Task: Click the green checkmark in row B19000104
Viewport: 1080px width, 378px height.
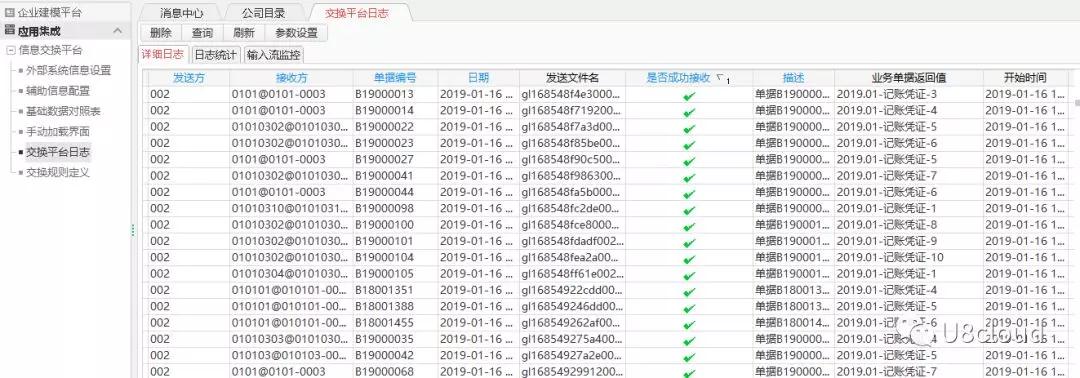Action: tap(689, 259)
